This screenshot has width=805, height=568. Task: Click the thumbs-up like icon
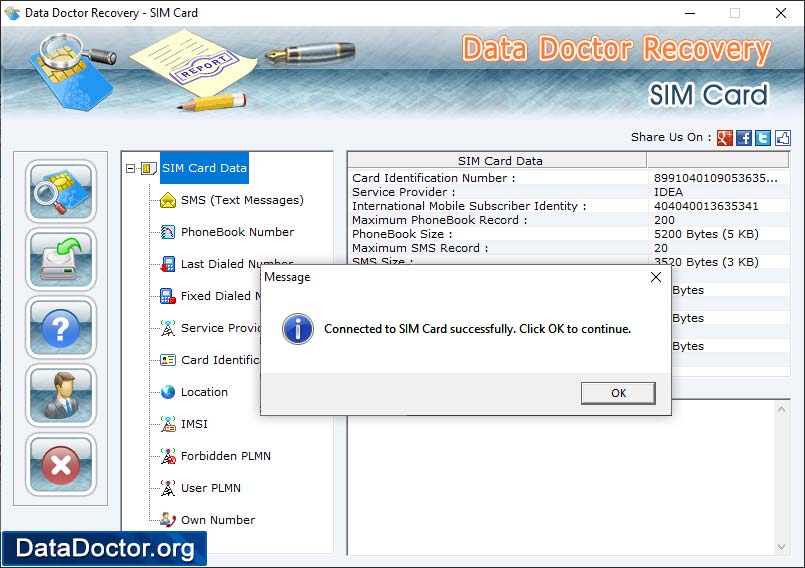click(x=782, y=138)
